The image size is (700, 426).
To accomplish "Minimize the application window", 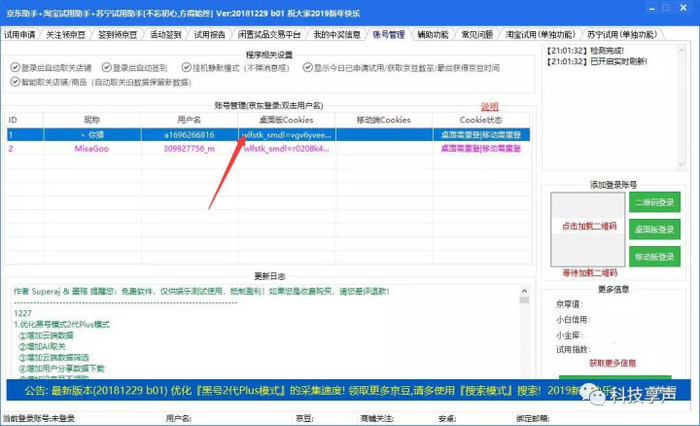I will [652, 8].
